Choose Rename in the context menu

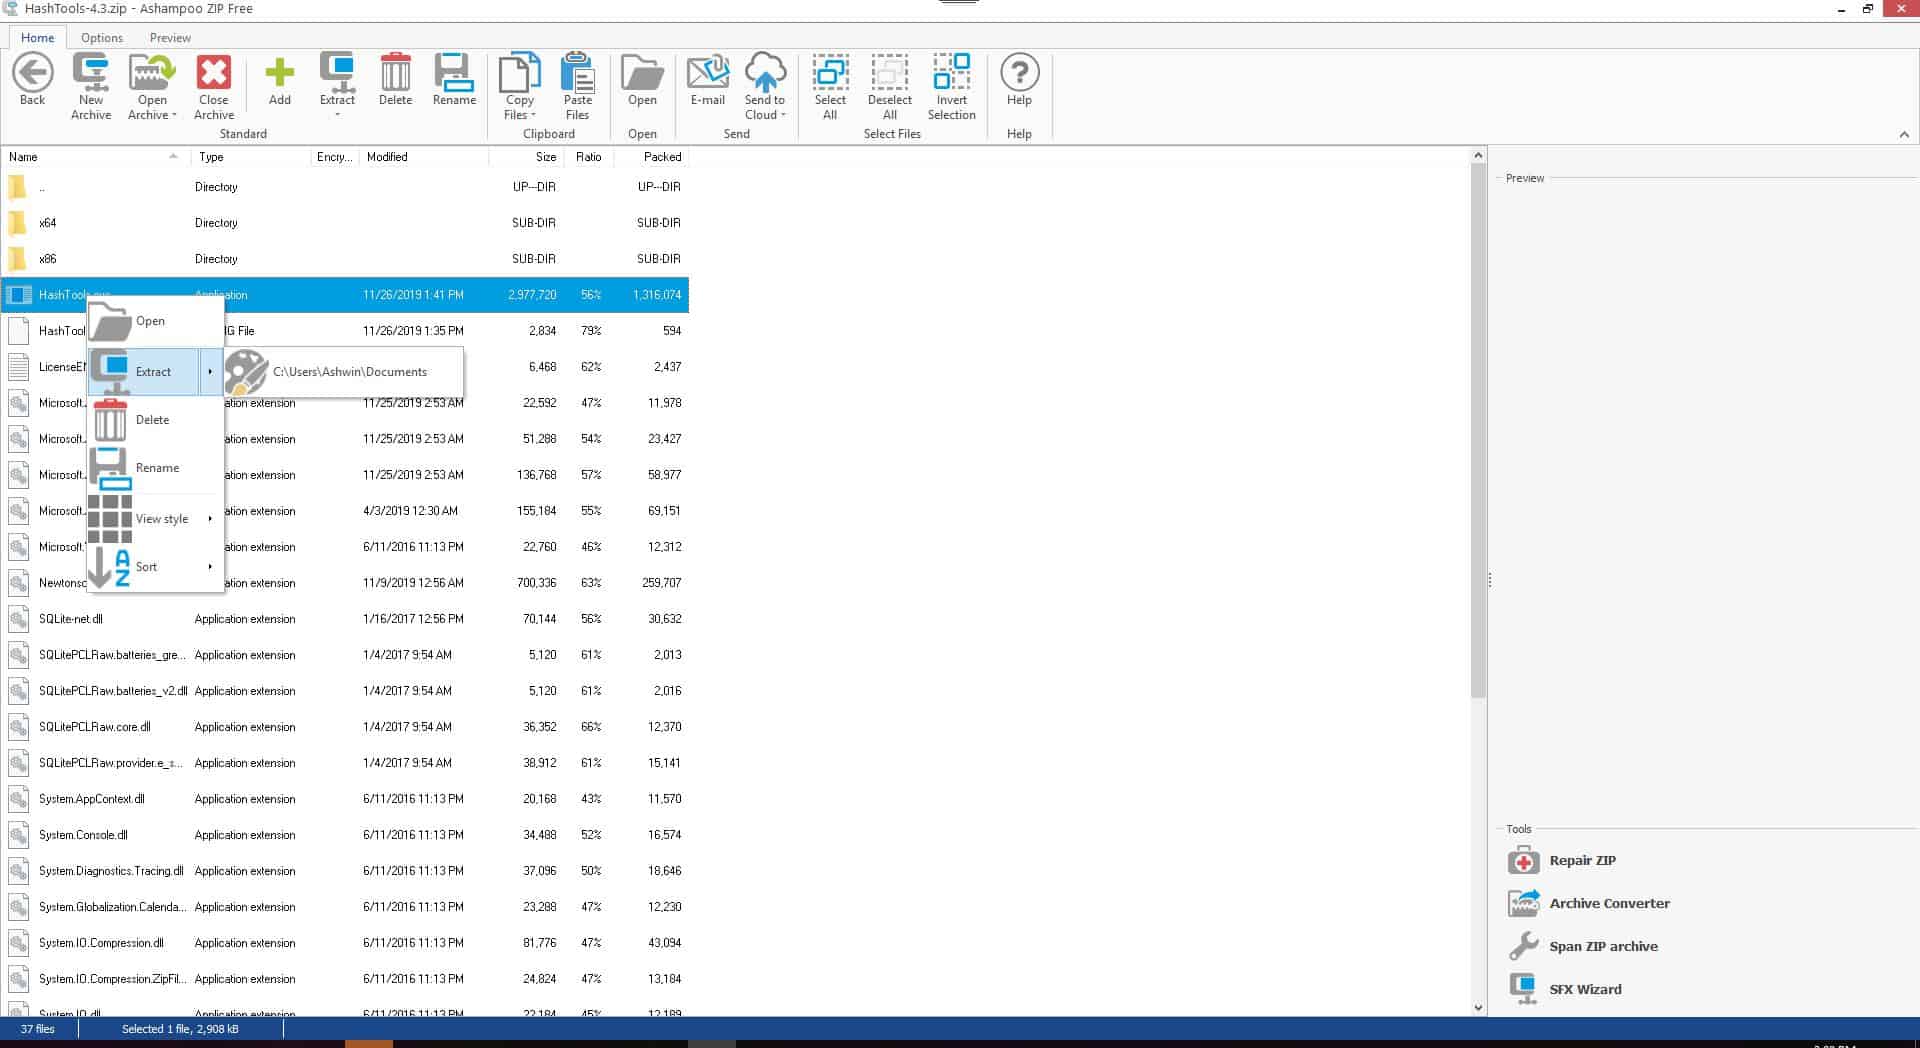point(155,468)
